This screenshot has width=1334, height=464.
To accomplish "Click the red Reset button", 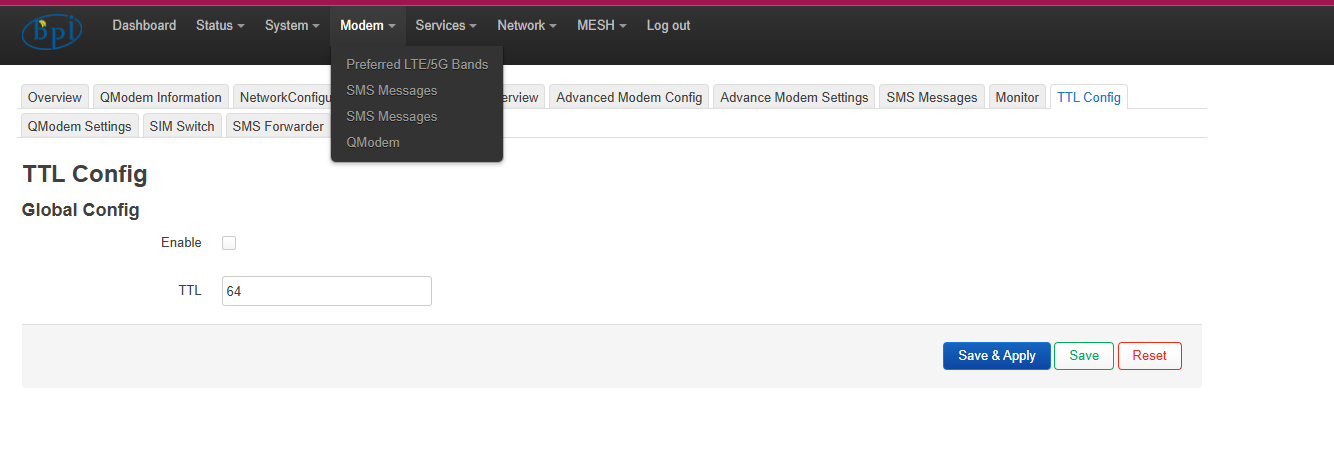I will point(1149,356).
